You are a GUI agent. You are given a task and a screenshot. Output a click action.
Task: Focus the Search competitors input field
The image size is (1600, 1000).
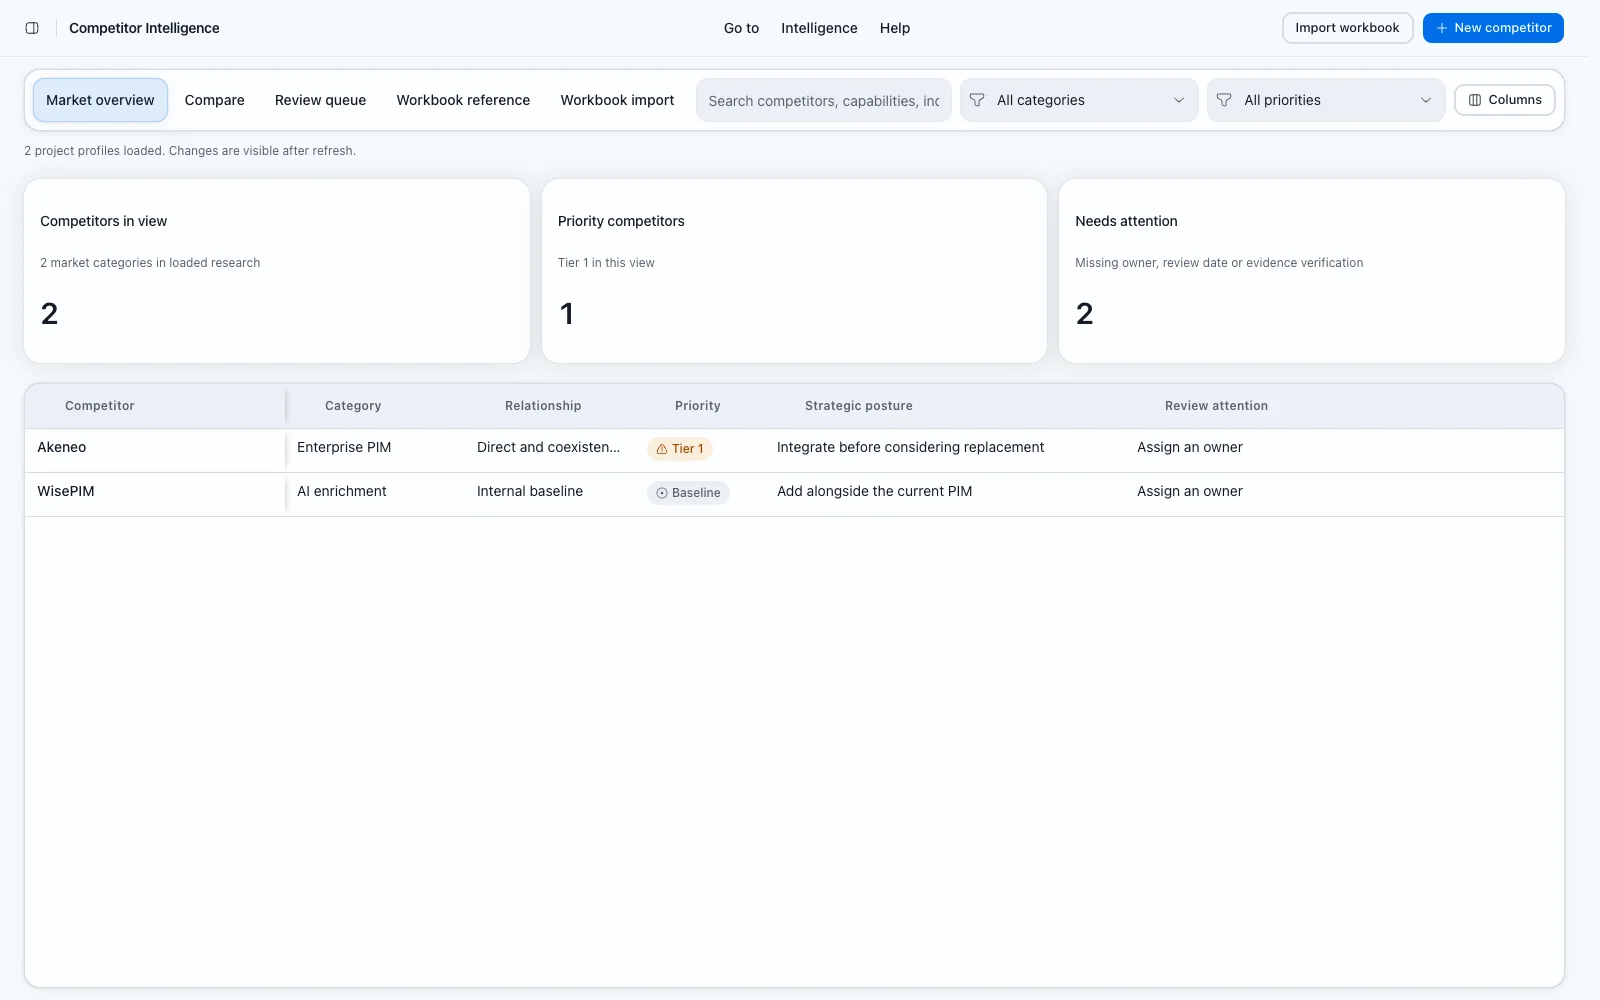pos(824,100)
